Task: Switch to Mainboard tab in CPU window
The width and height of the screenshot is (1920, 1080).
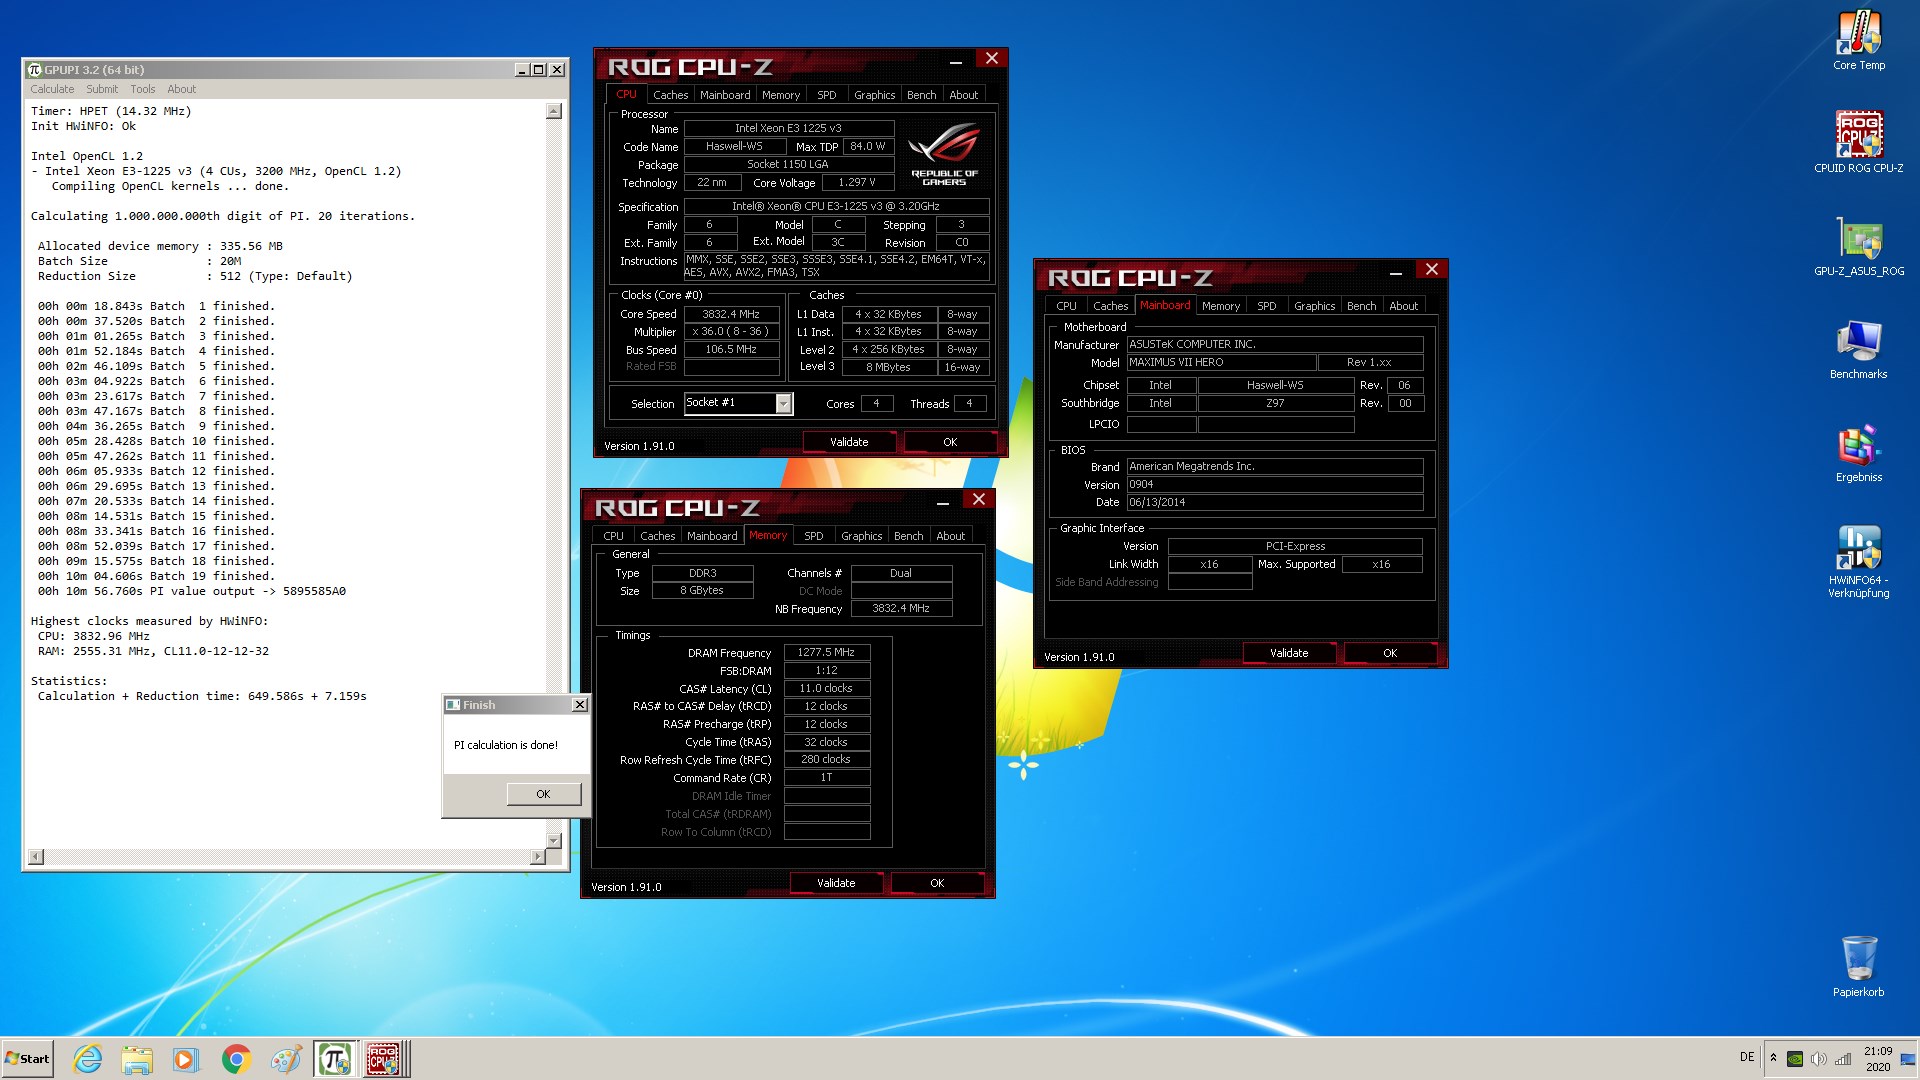Action: pyautogui.click(x=725, y=95)
